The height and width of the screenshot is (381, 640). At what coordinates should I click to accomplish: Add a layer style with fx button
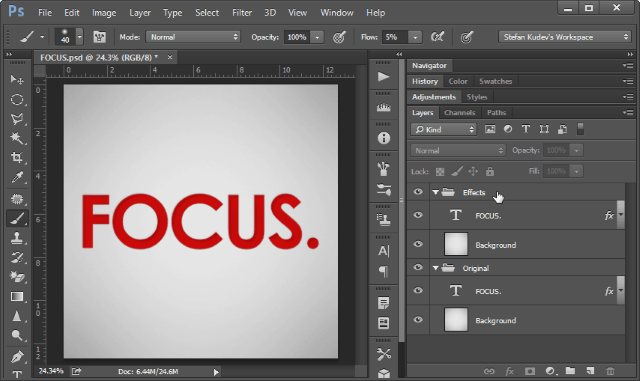[509, 371]
